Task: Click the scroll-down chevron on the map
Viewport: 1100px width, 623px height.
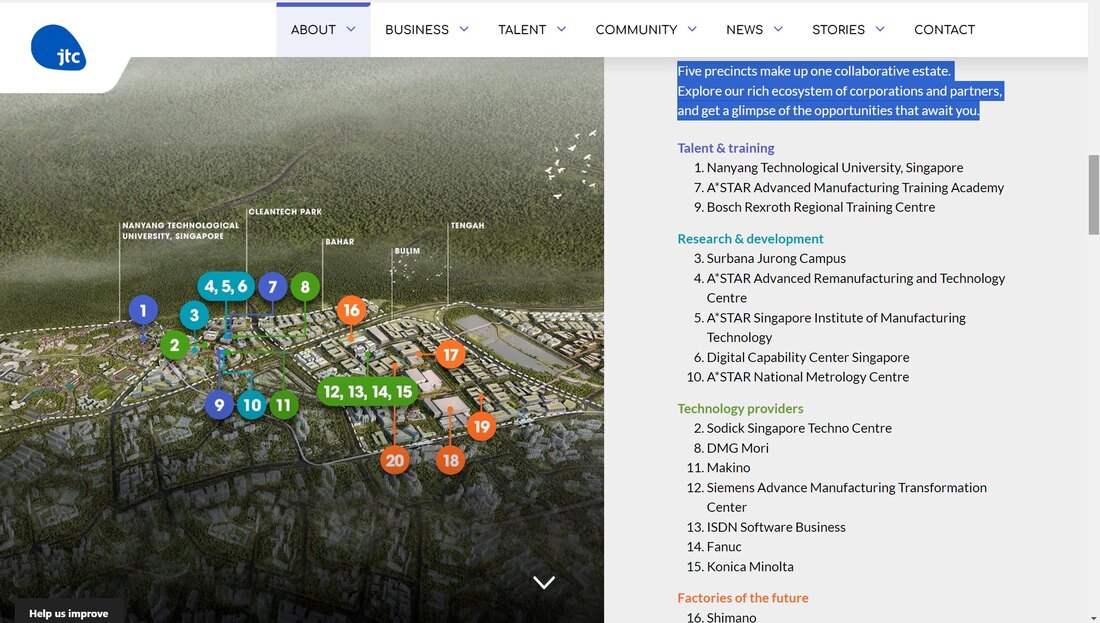Action: 544,582
